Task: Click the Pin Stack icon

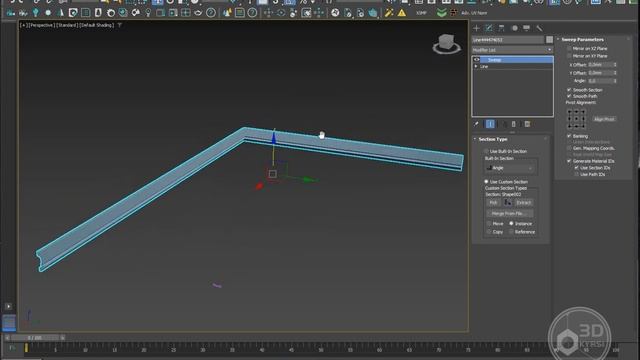Action: [x=476, y=124]
